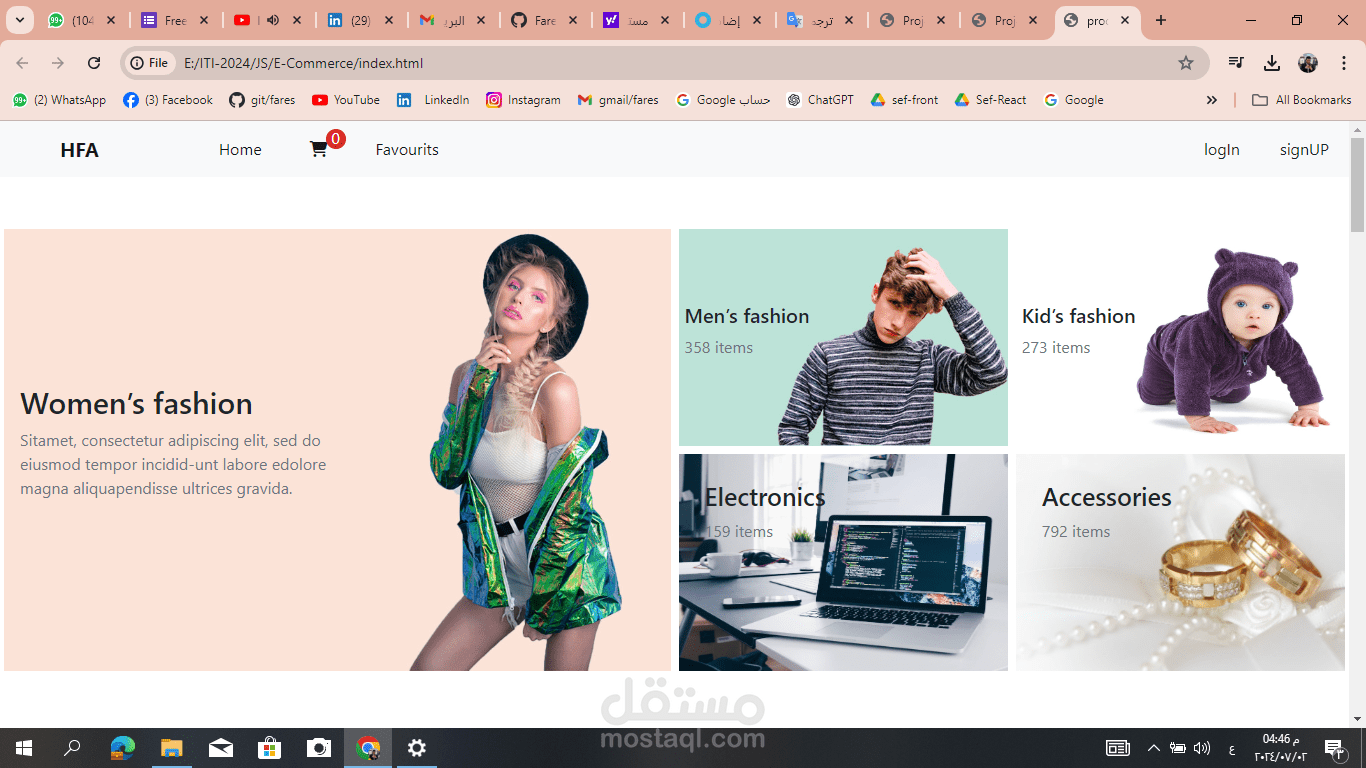Click the browser profile avatar icon
The height and width of the screenshot is (768, 1366).
coord(1308,62)
